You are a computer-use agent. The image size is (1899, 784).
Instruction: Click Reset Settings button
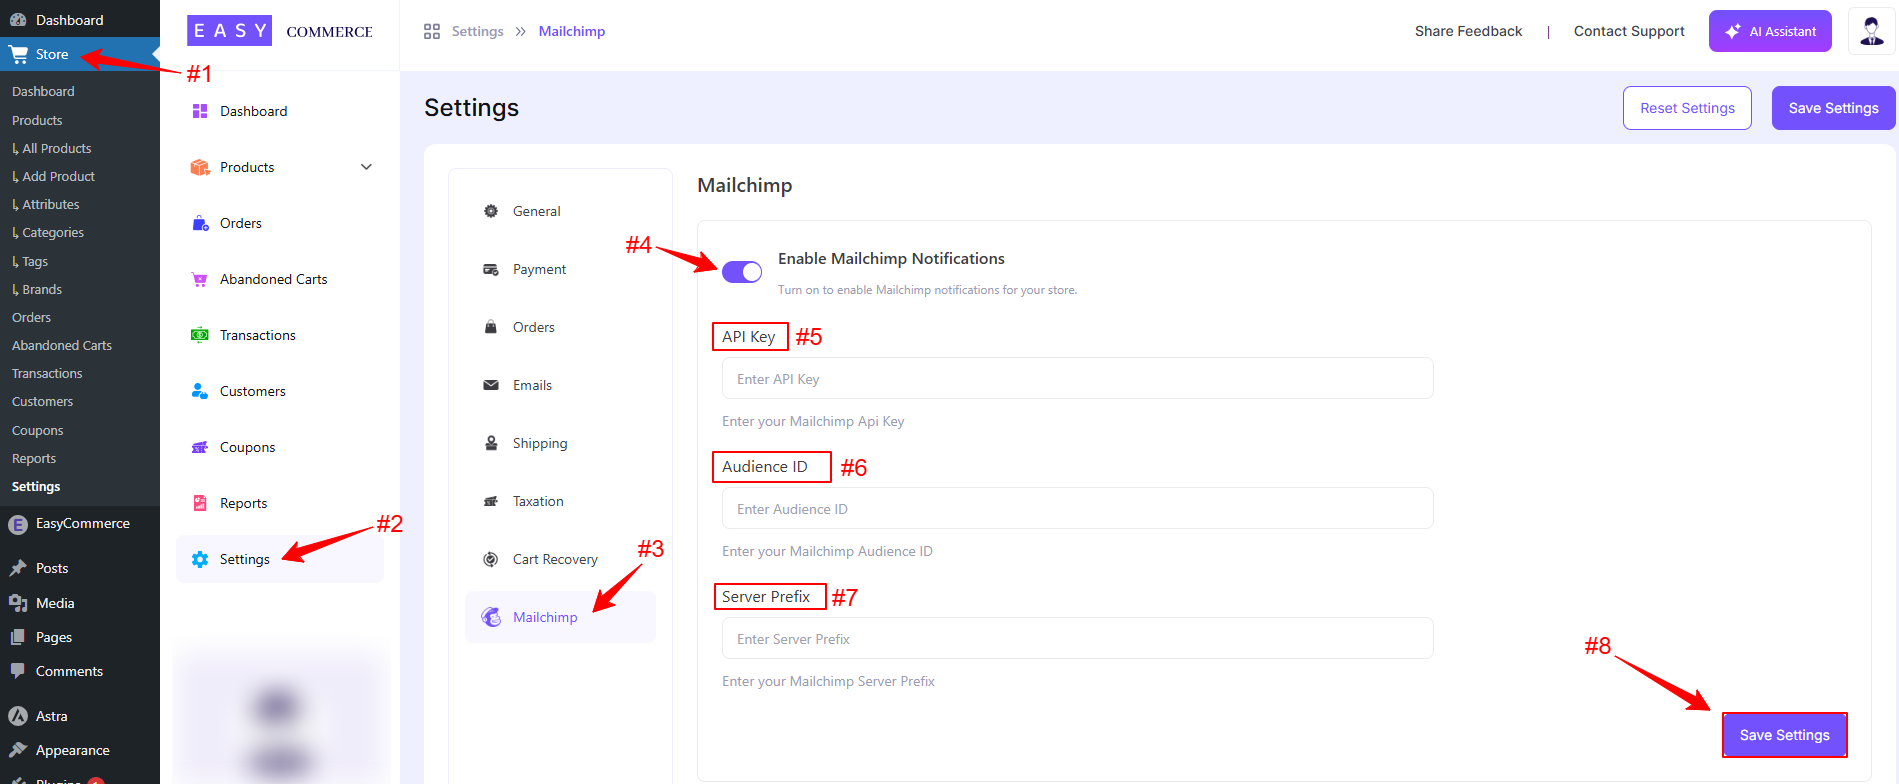click(x=1687, y=108)
